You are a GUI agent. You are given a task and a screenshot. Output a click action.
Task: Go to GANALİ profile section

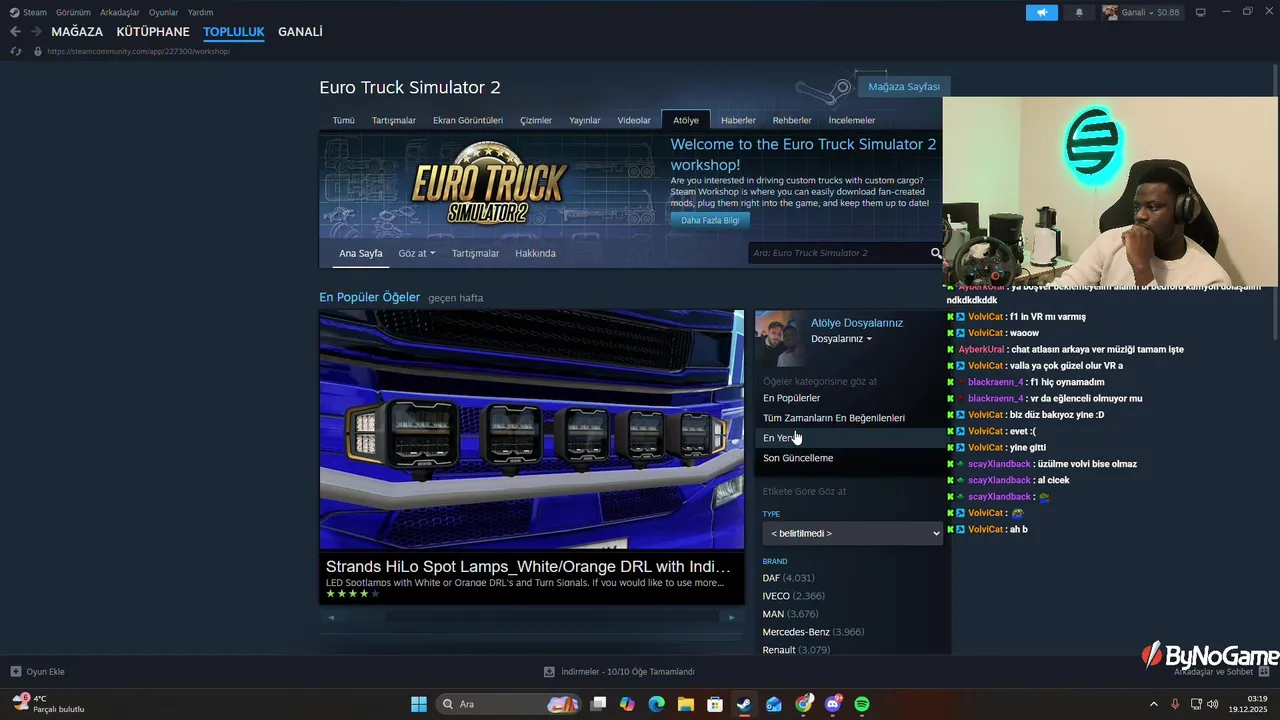300,32
